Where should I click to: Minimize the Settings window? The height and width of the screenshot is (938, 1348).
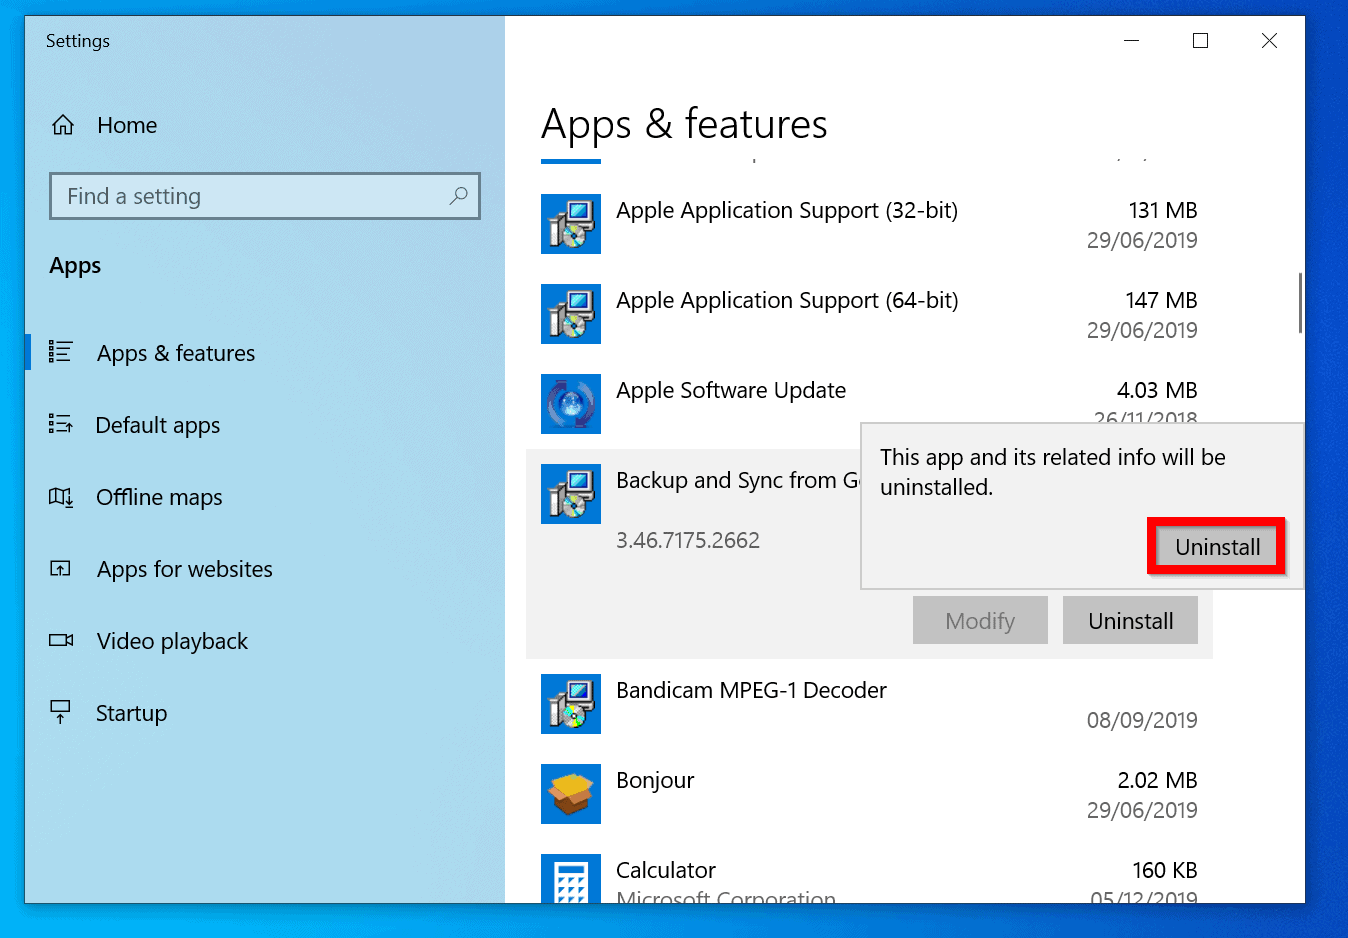tap(1132, 41)
